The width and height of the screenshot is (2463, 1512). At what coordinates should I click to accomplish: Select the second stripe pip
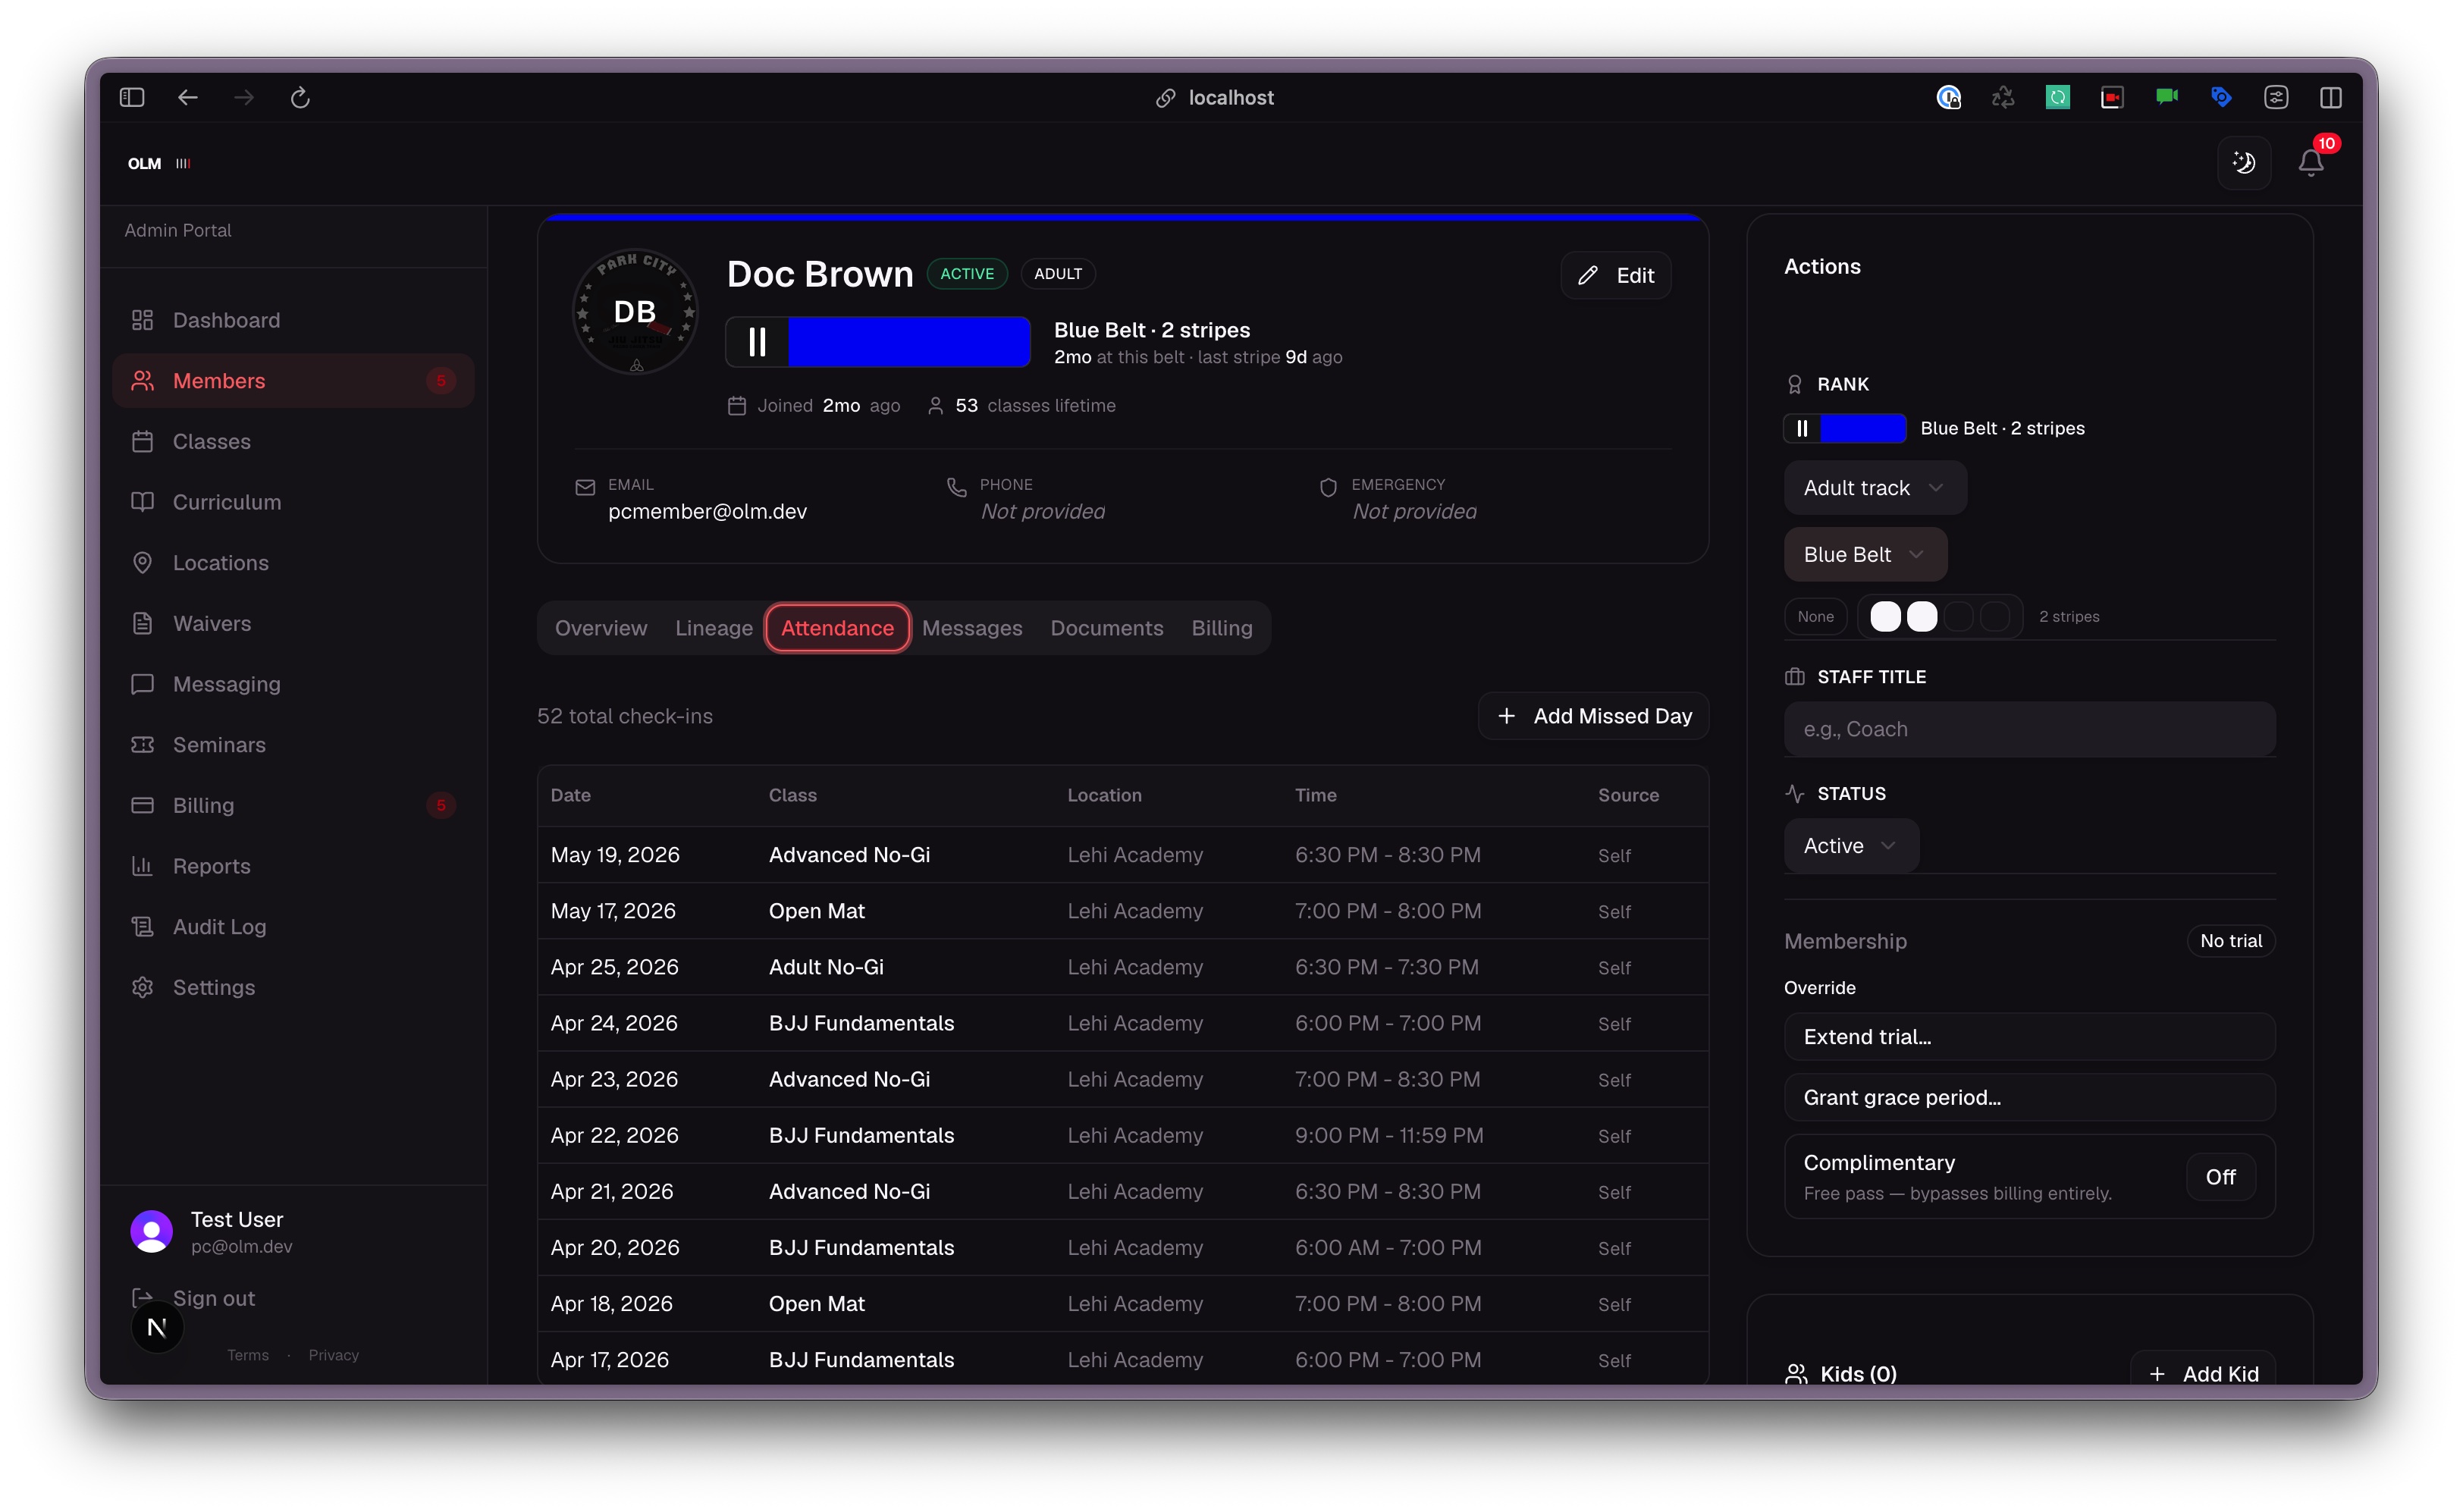[x=1922, y=616]
